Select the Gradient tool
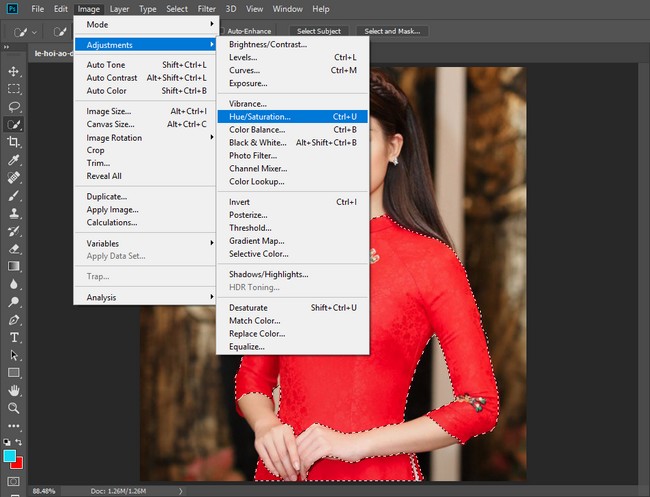The height and width of the screenshot is (497, 650). [14, 267]
